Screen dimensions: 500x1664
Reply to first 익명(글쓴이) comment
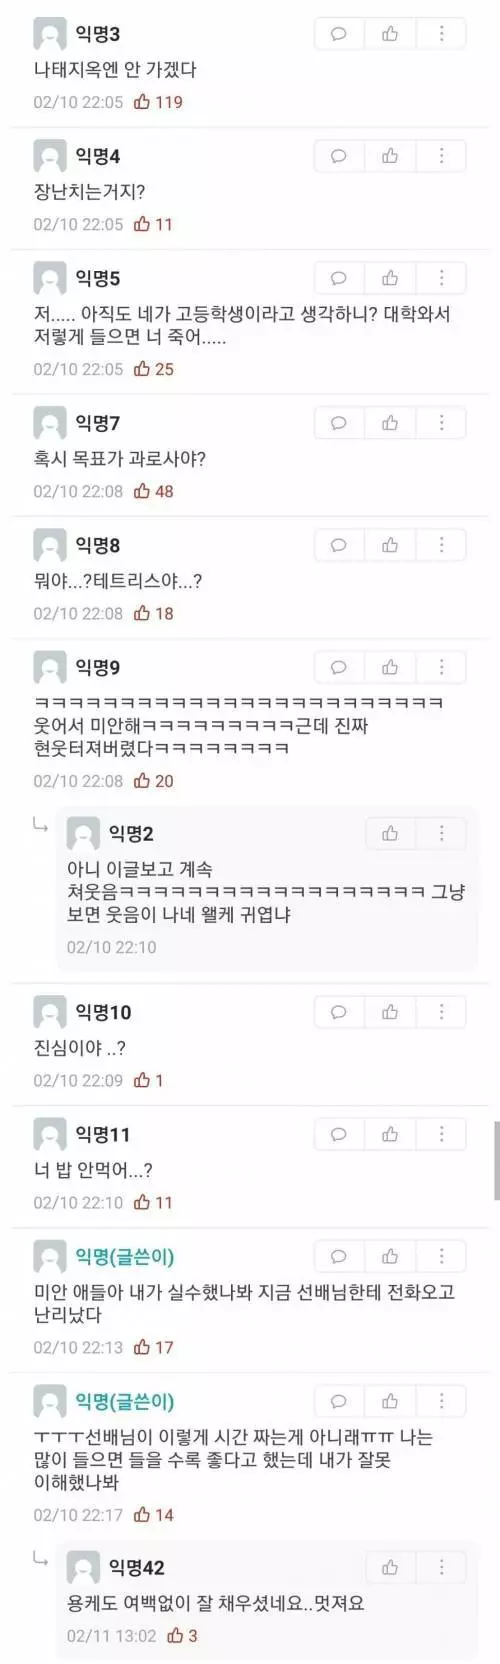(339, 1256)
